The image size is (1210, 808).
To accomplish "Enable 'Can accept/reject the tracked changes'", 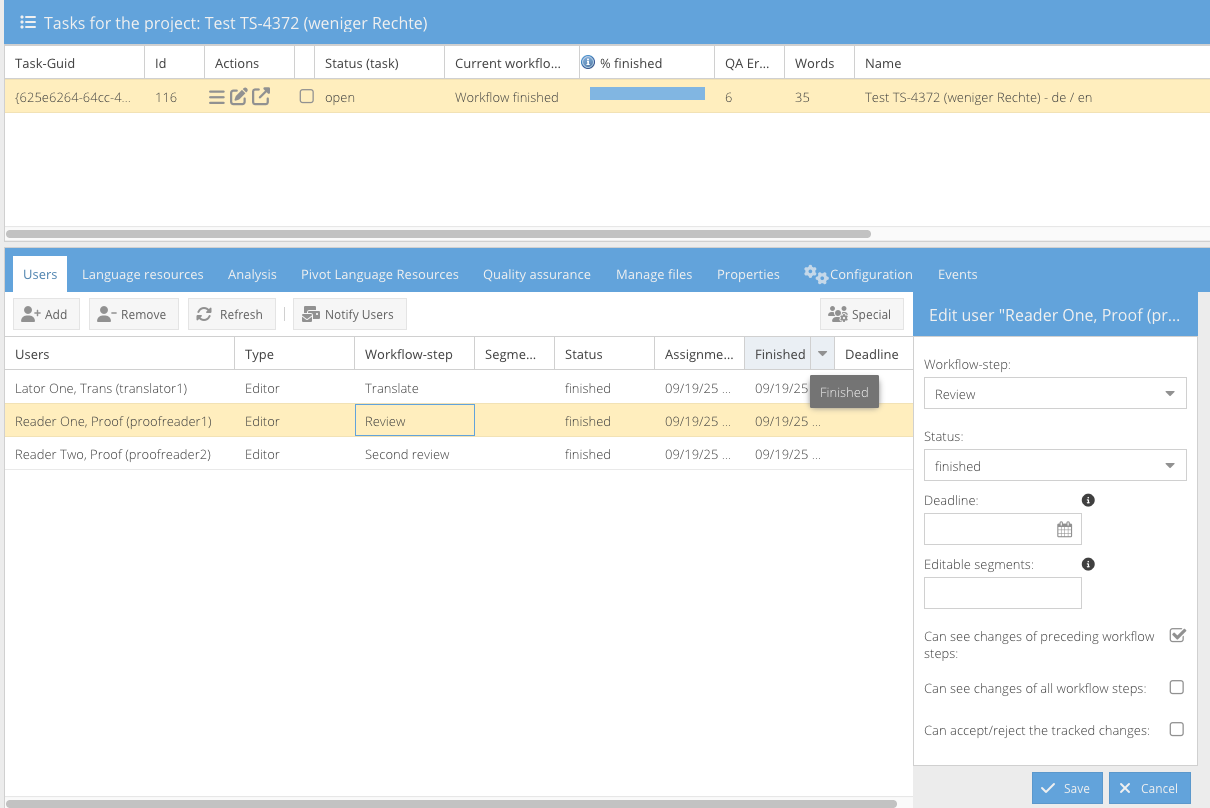I will pyautogui.click(x=1177, y=730).
